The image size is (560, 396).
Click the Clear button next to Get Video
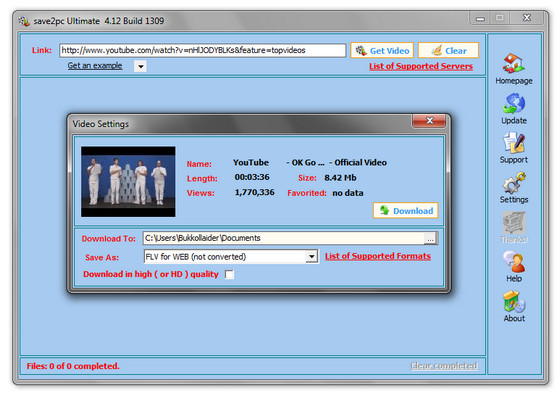[x=448, y=51]
